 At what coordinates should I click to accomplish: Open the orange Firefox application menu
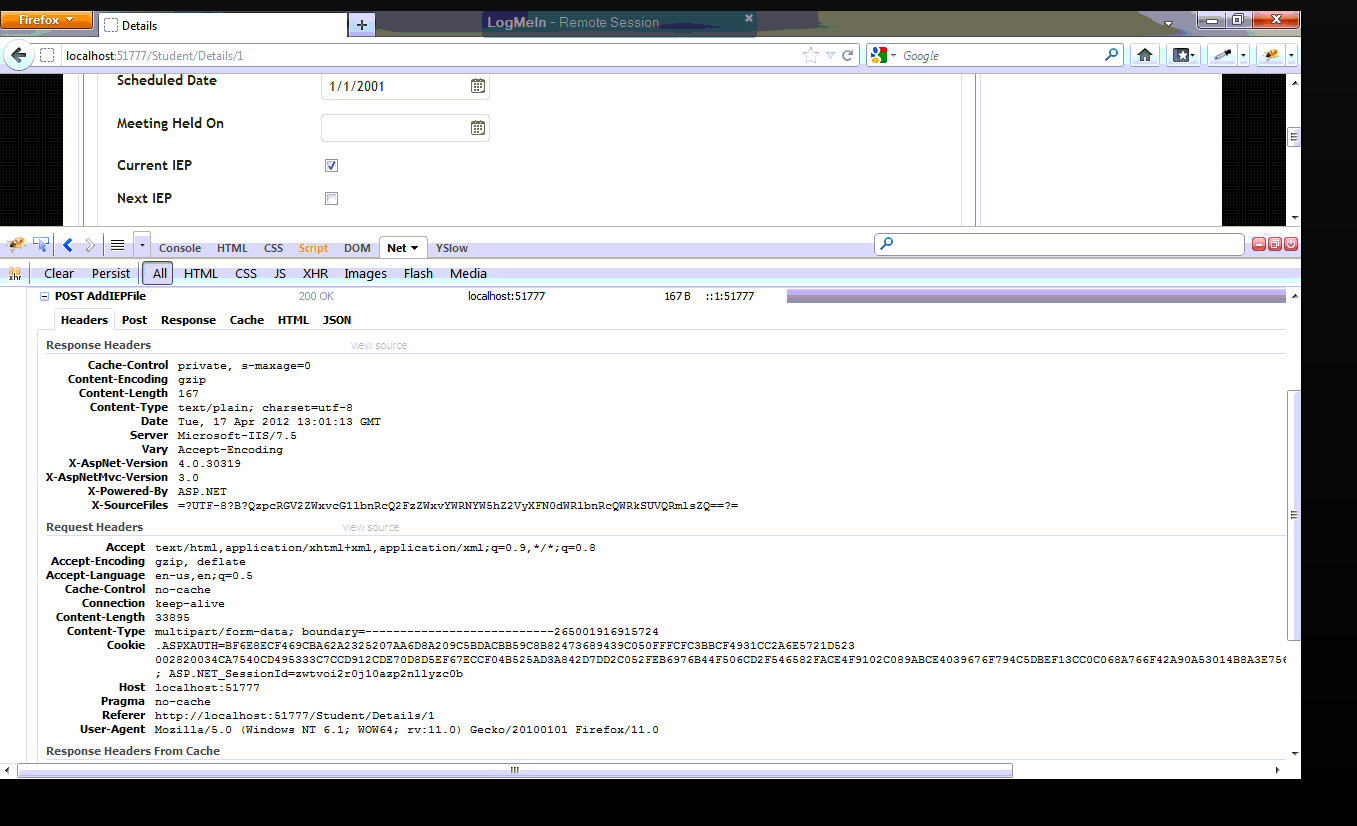coord(47,20)
